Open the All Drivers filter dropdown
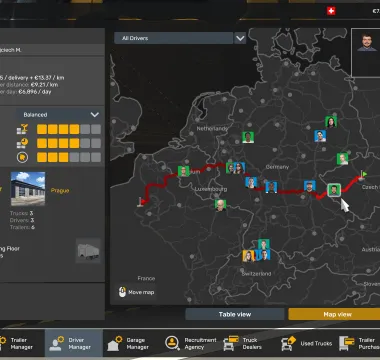This screenshot has width=380, height=360. pos(173,38)
